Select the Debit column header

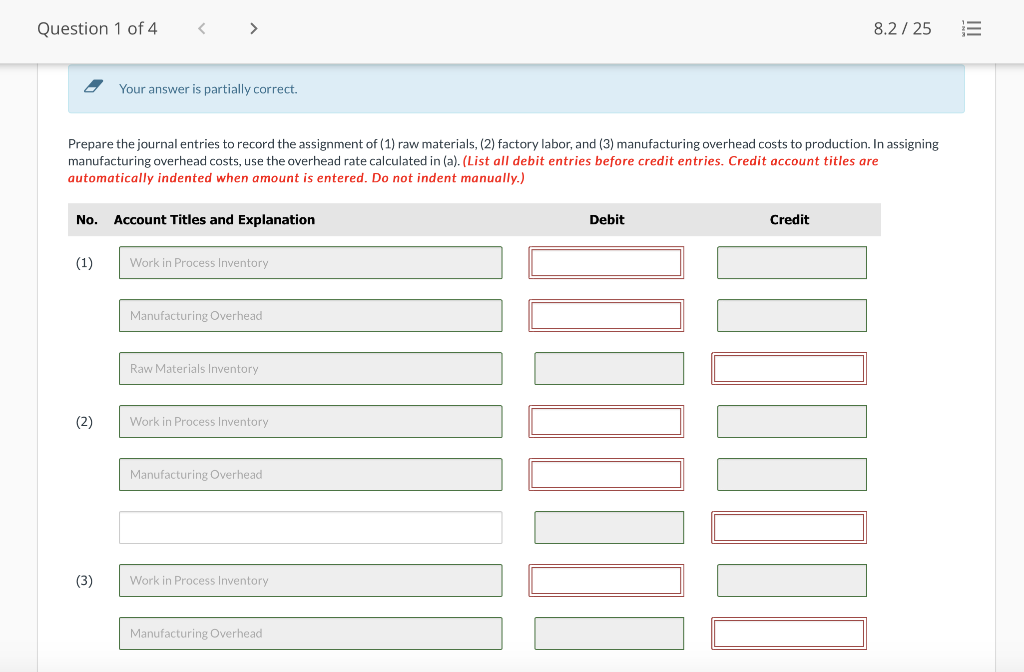coord(606,219)
